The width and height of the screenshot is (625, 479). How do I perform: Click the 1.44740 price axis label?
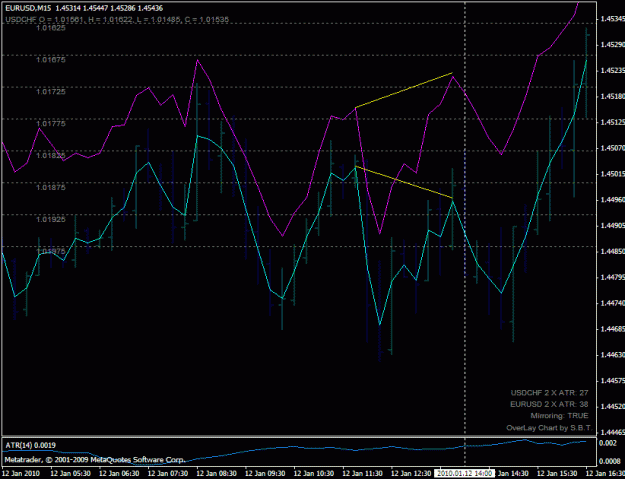point(612,304)
